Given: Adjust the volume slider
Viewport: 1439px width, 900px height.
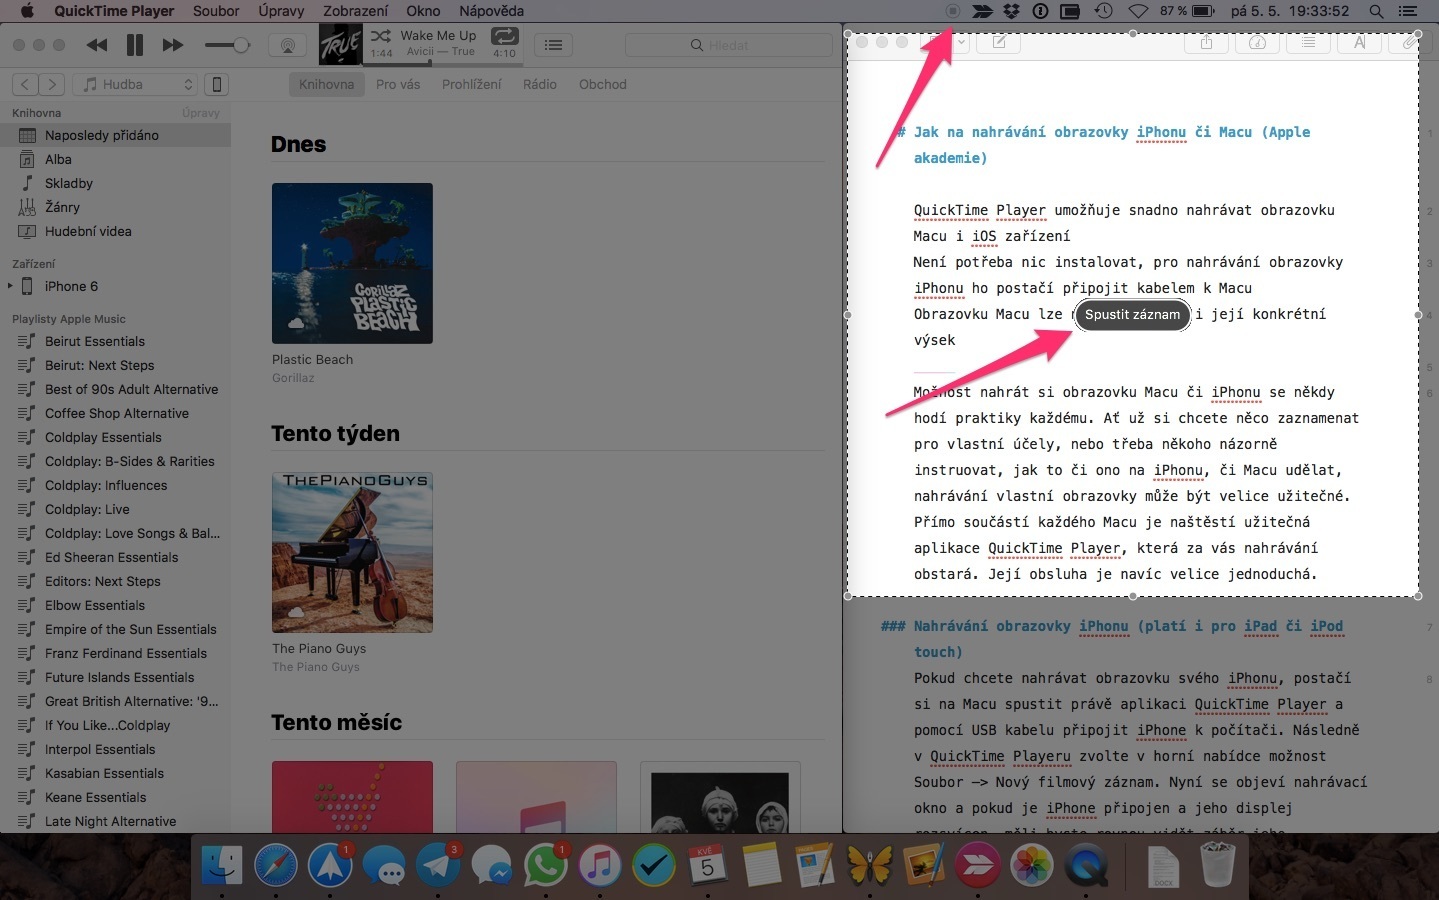Looking at the screenshot, I should click(x=227, y=45).
